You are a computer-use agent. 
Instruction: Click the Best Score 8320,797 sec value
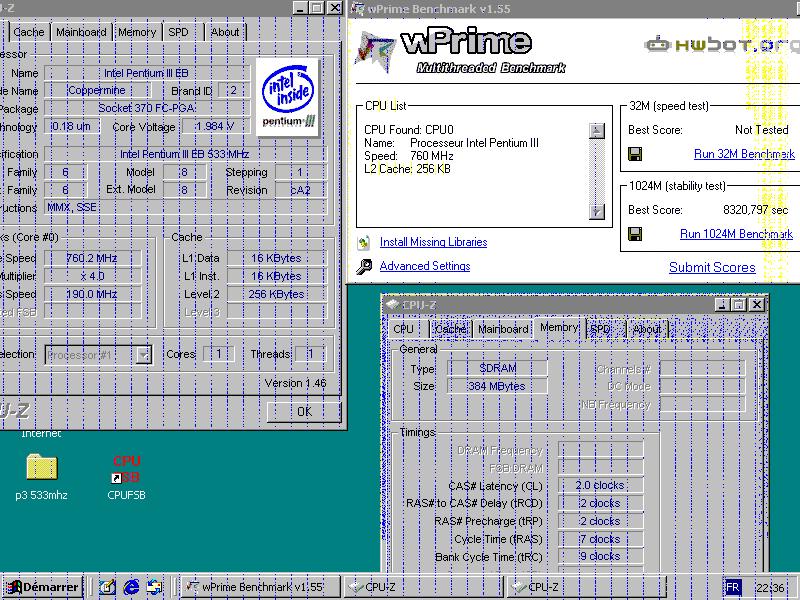(755, 210)
